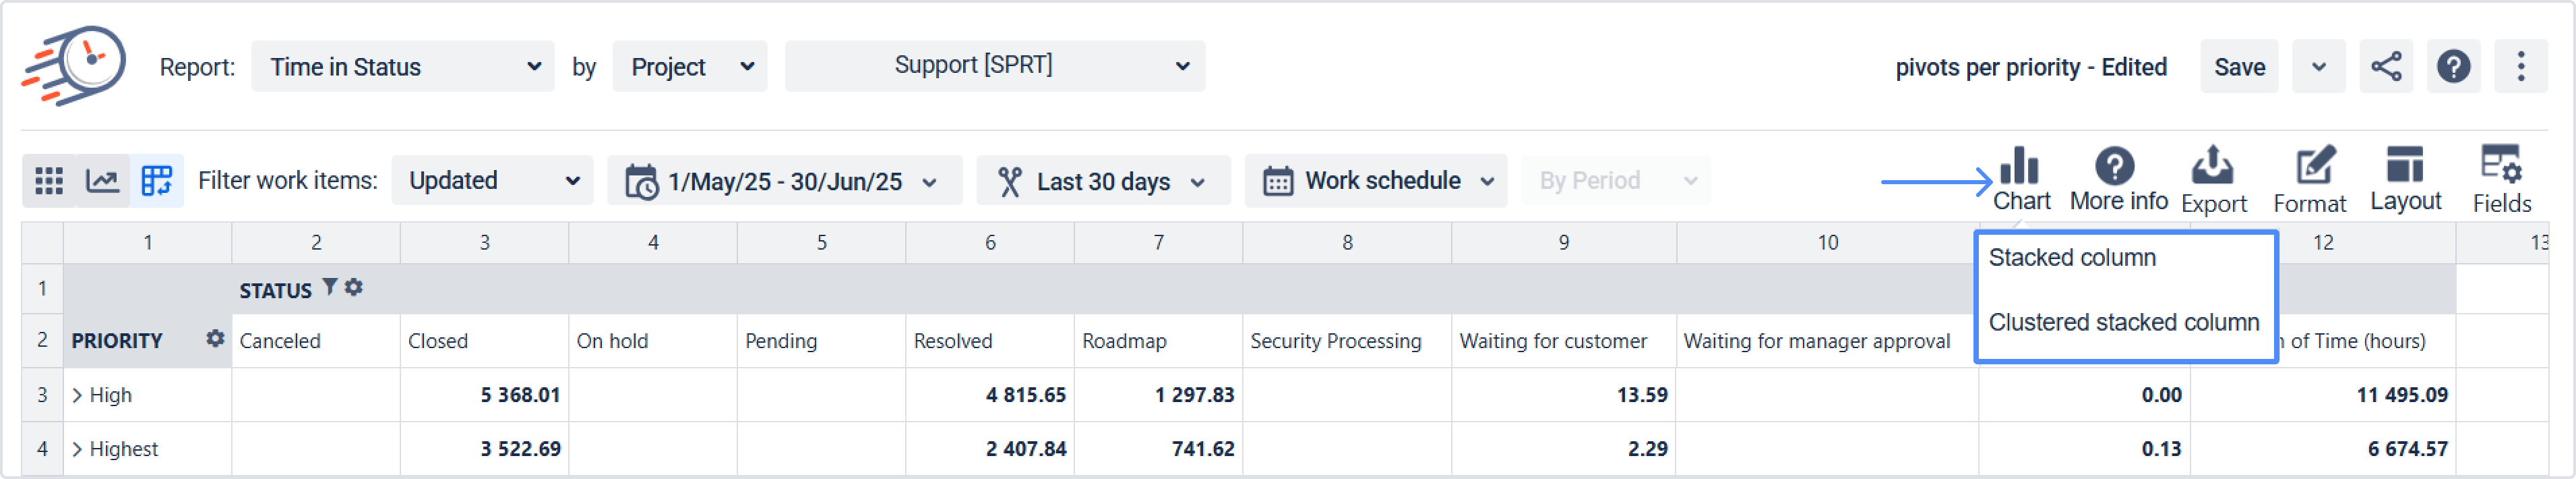This screenshot has width=2576, height=479.
Task: Expand the Highest priority row
Action: click(77, 449)
